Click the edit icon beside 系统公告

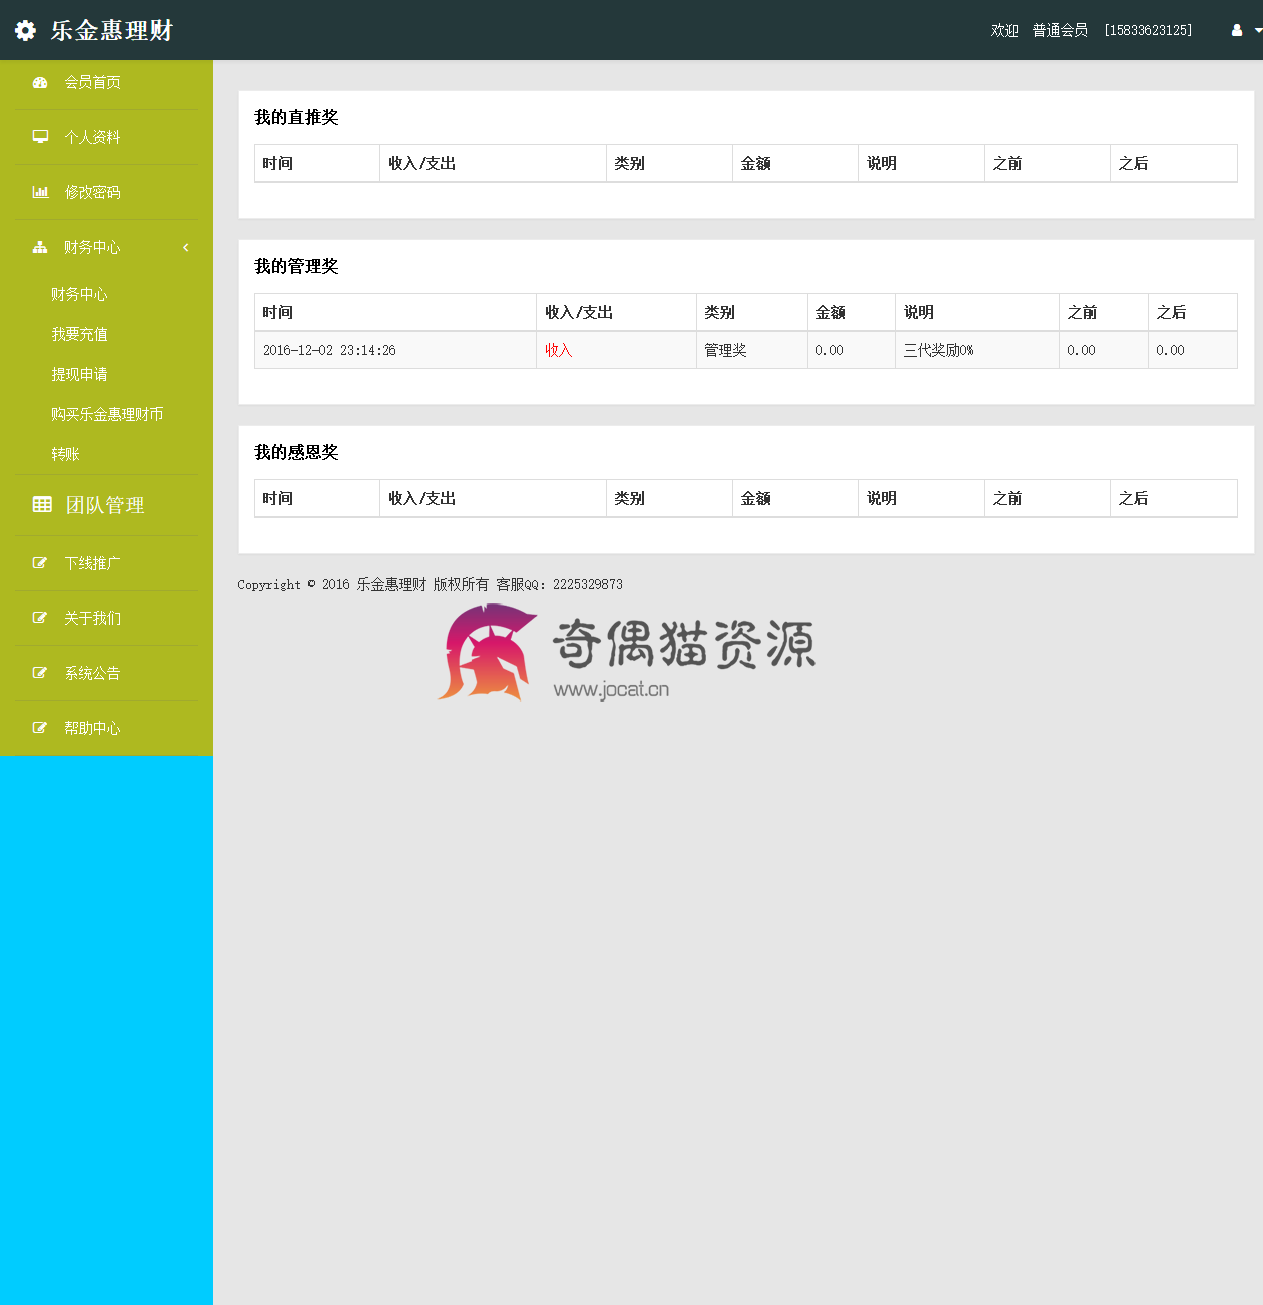[x=40, y=673]
